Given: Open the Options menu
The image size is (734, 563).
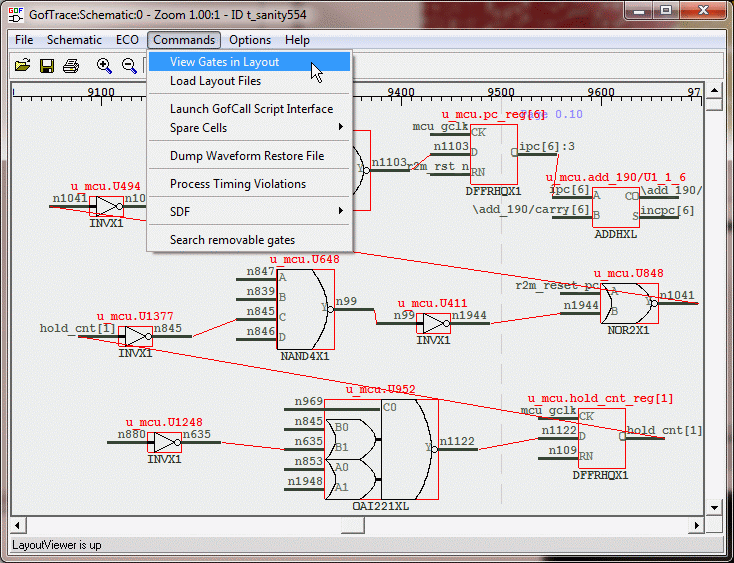Looking at the screenshot, I should pos(249,40).
